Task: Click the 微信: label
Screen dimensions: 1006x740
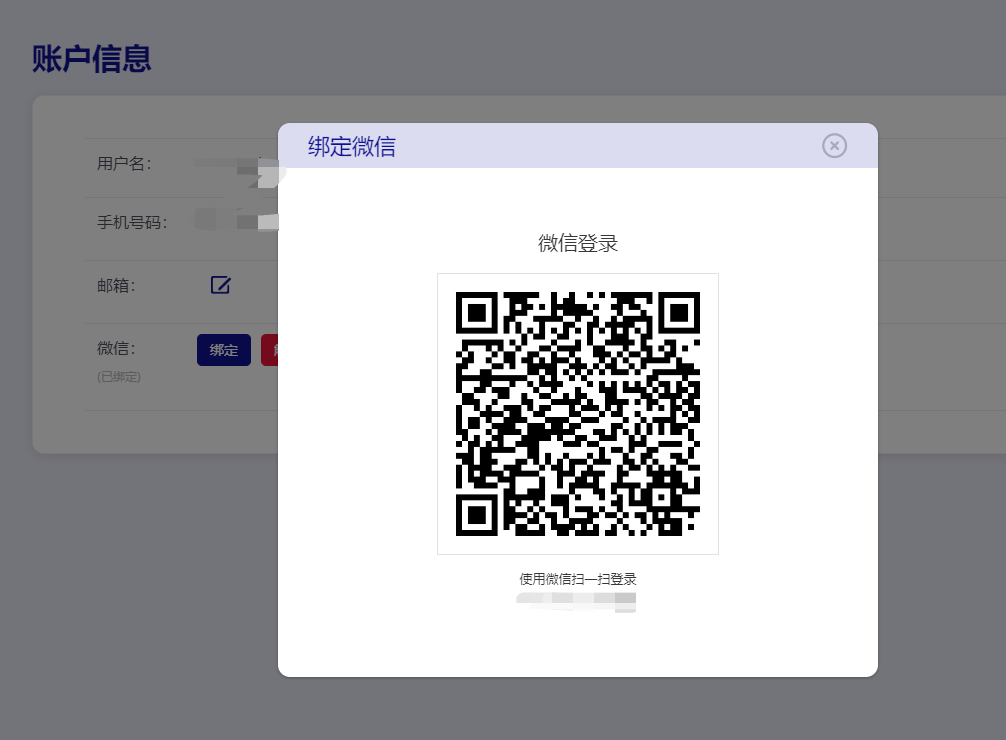Action: coord(116,348)
